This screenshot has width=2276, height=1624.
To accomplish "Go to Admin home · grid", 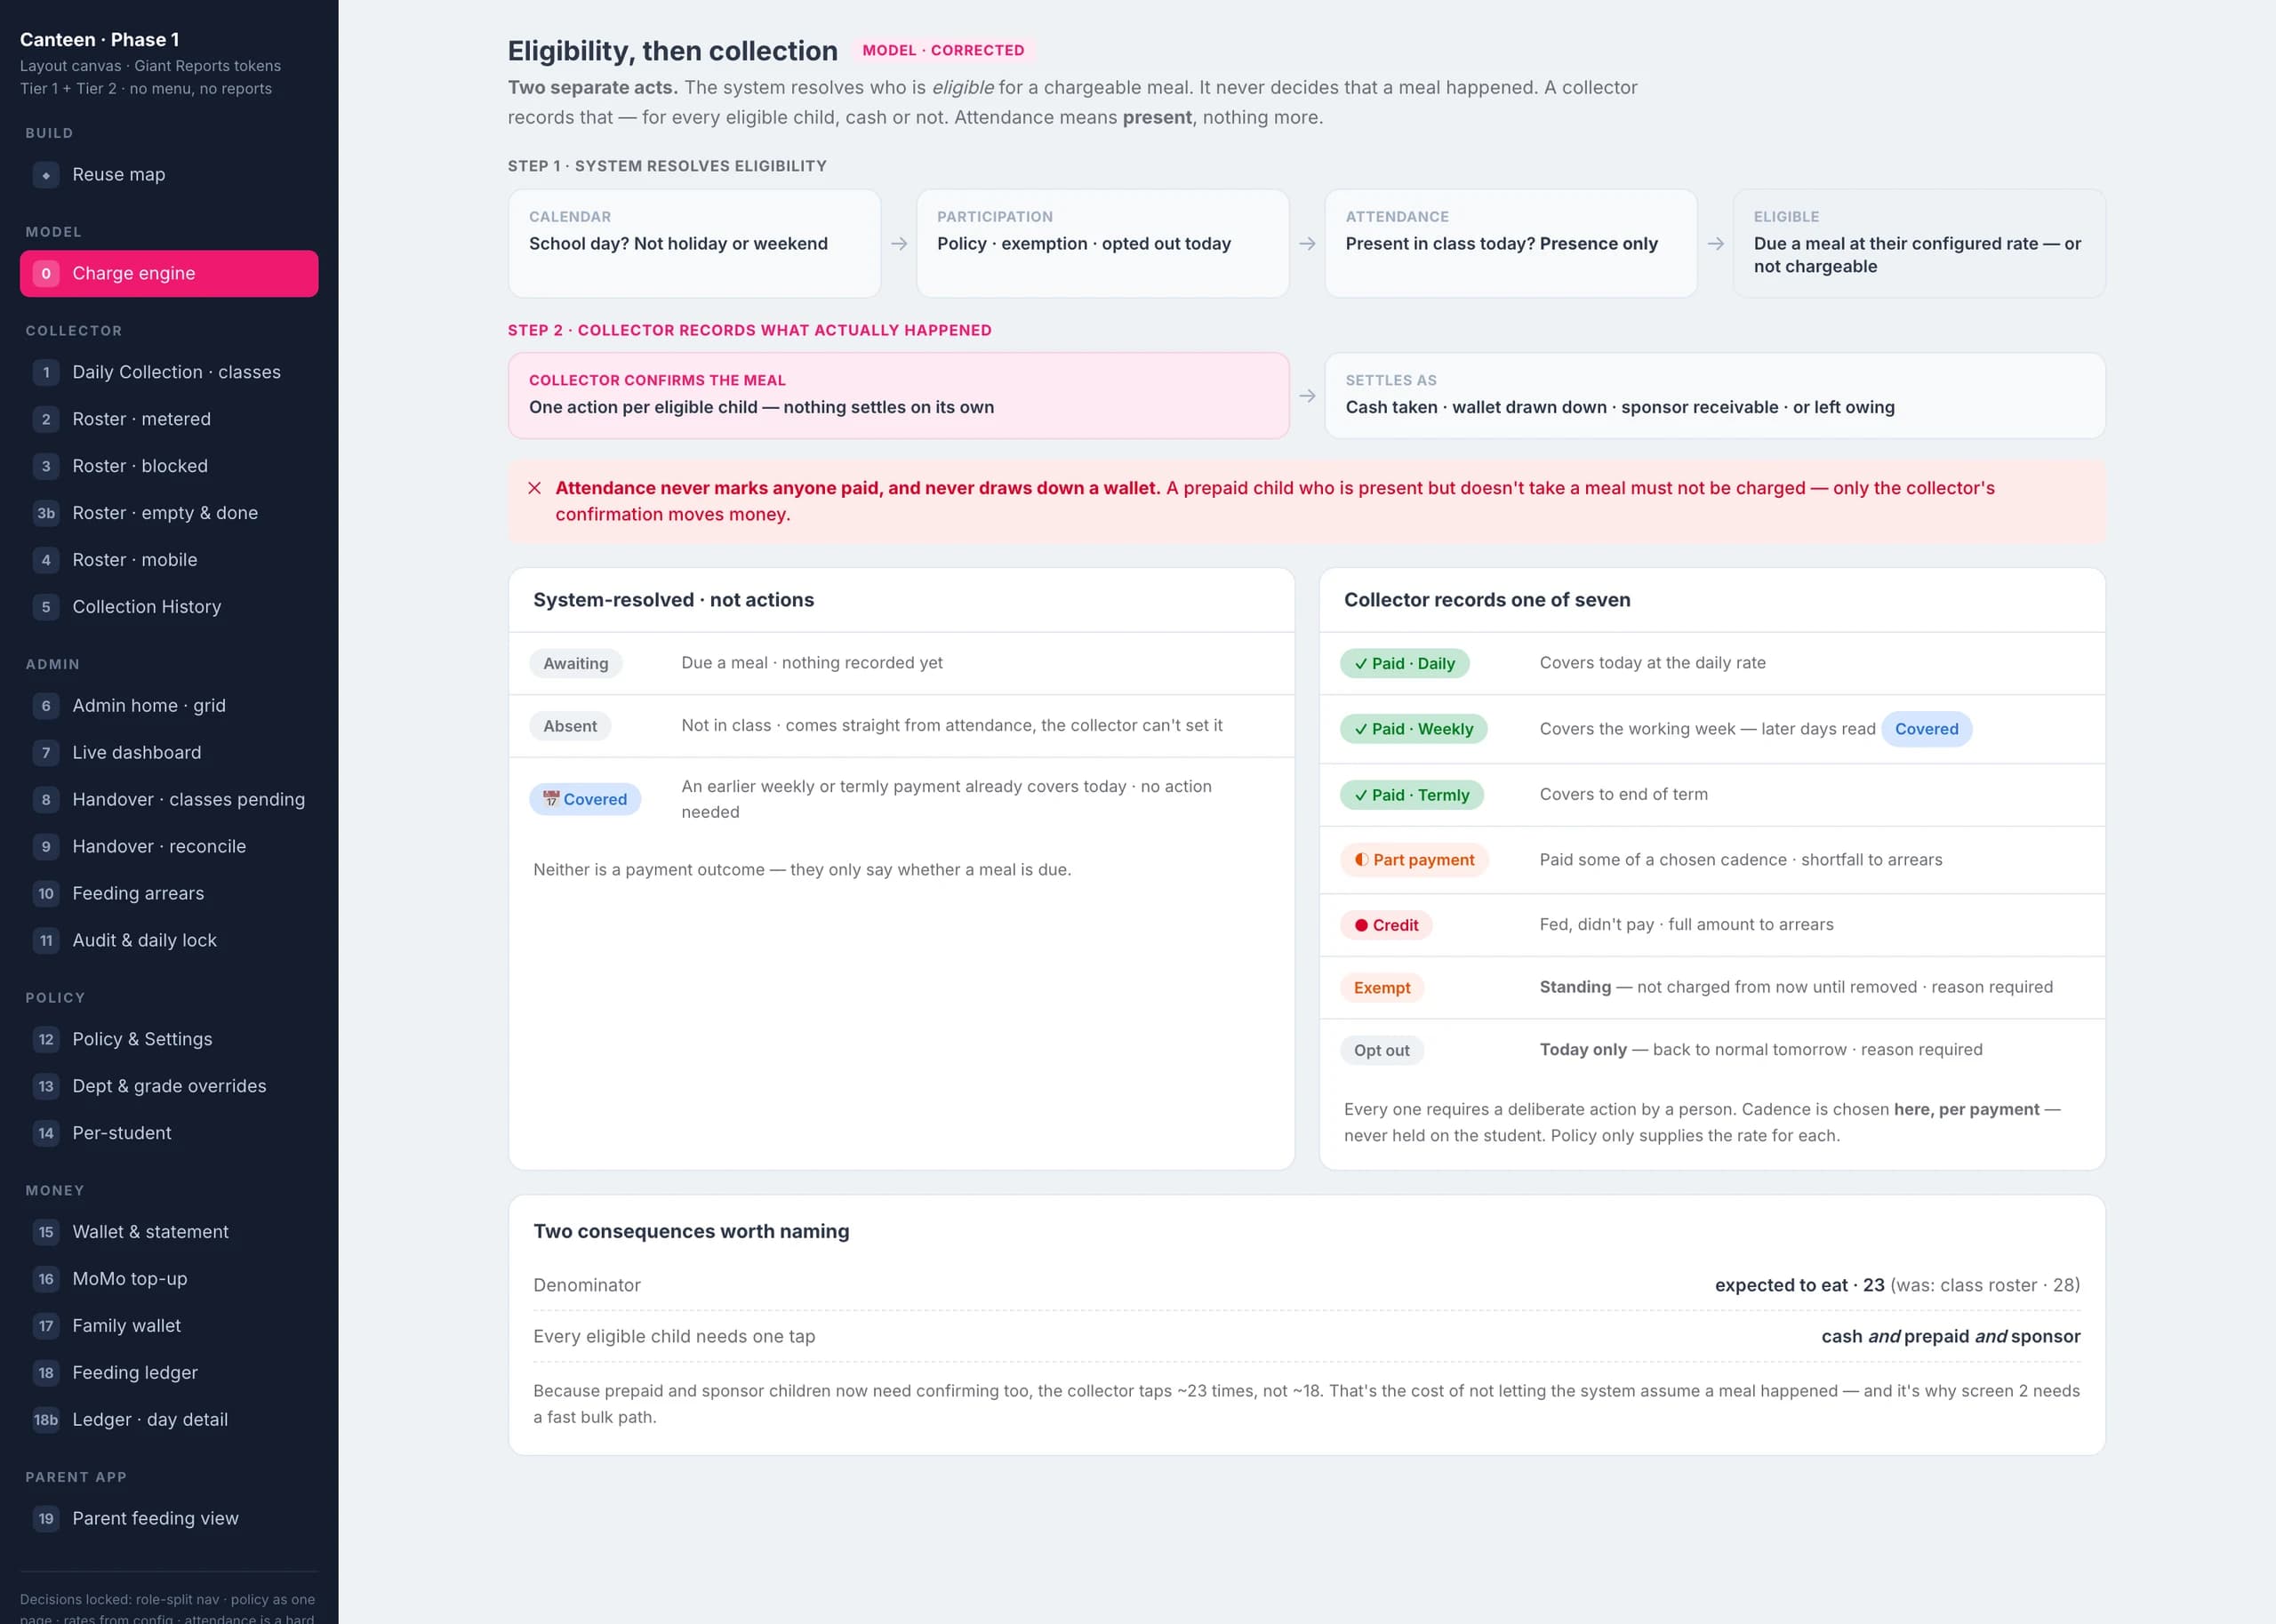I will [169, 706].
